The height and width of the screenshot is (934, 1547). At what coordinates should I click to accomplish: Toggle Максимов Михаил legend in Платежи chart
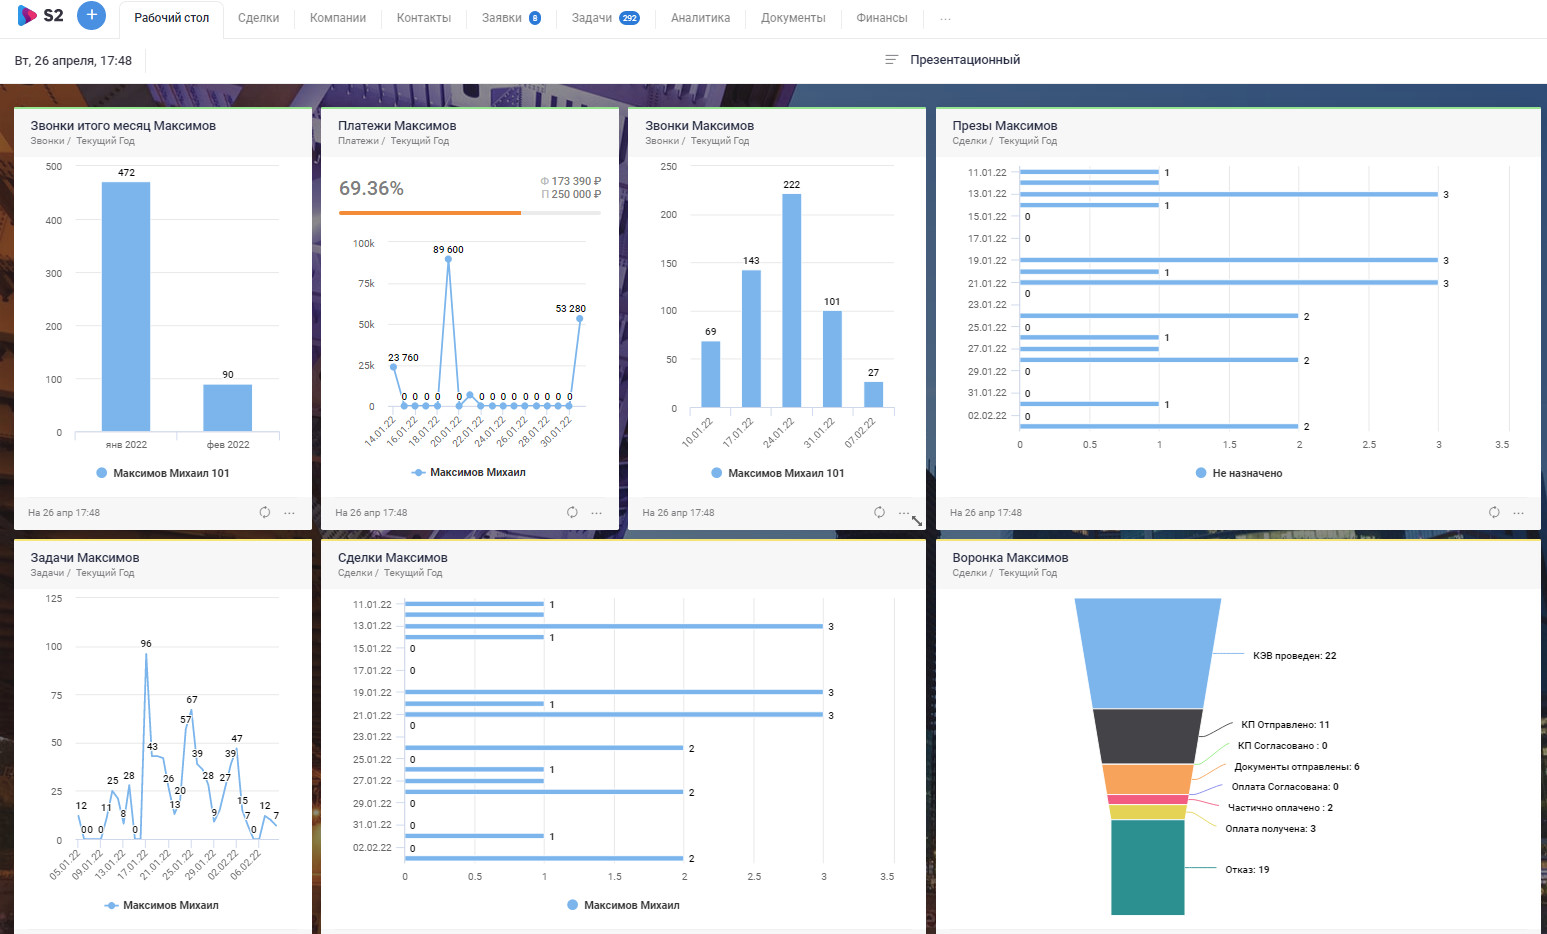468,472
